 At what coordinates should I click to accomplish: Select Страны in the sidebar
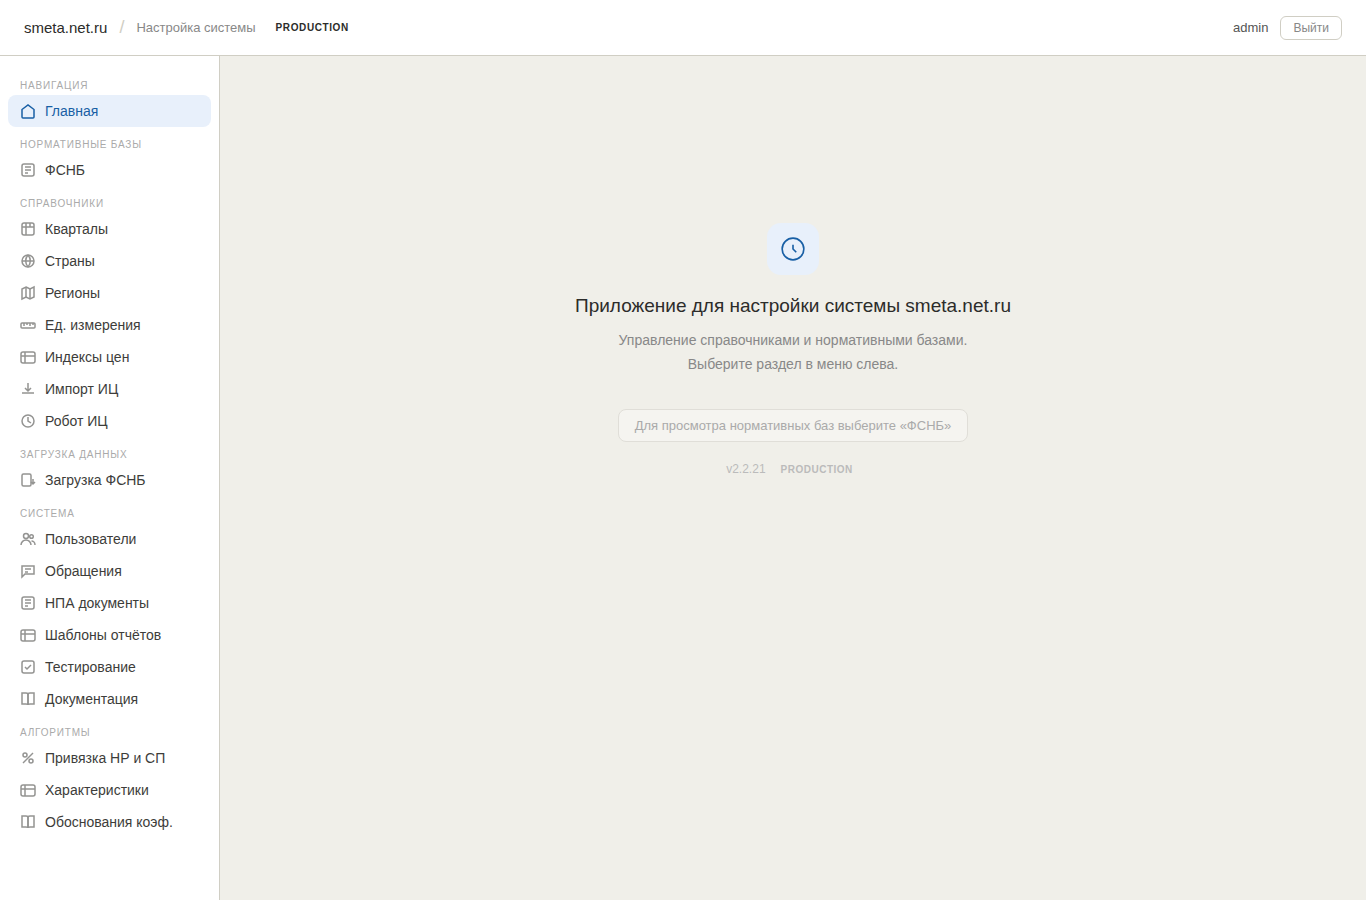click(109, 261)
